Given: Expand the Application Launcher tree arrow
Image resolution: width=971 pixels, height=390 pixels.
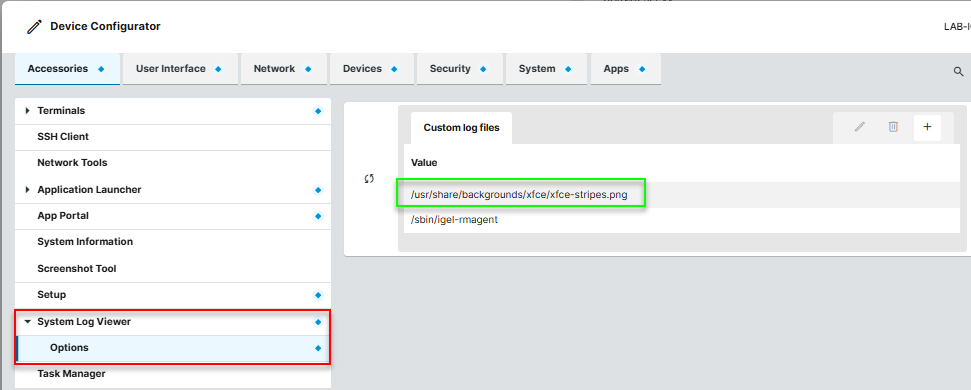Looking at the screenshot, I should click(x=27, y=190).
